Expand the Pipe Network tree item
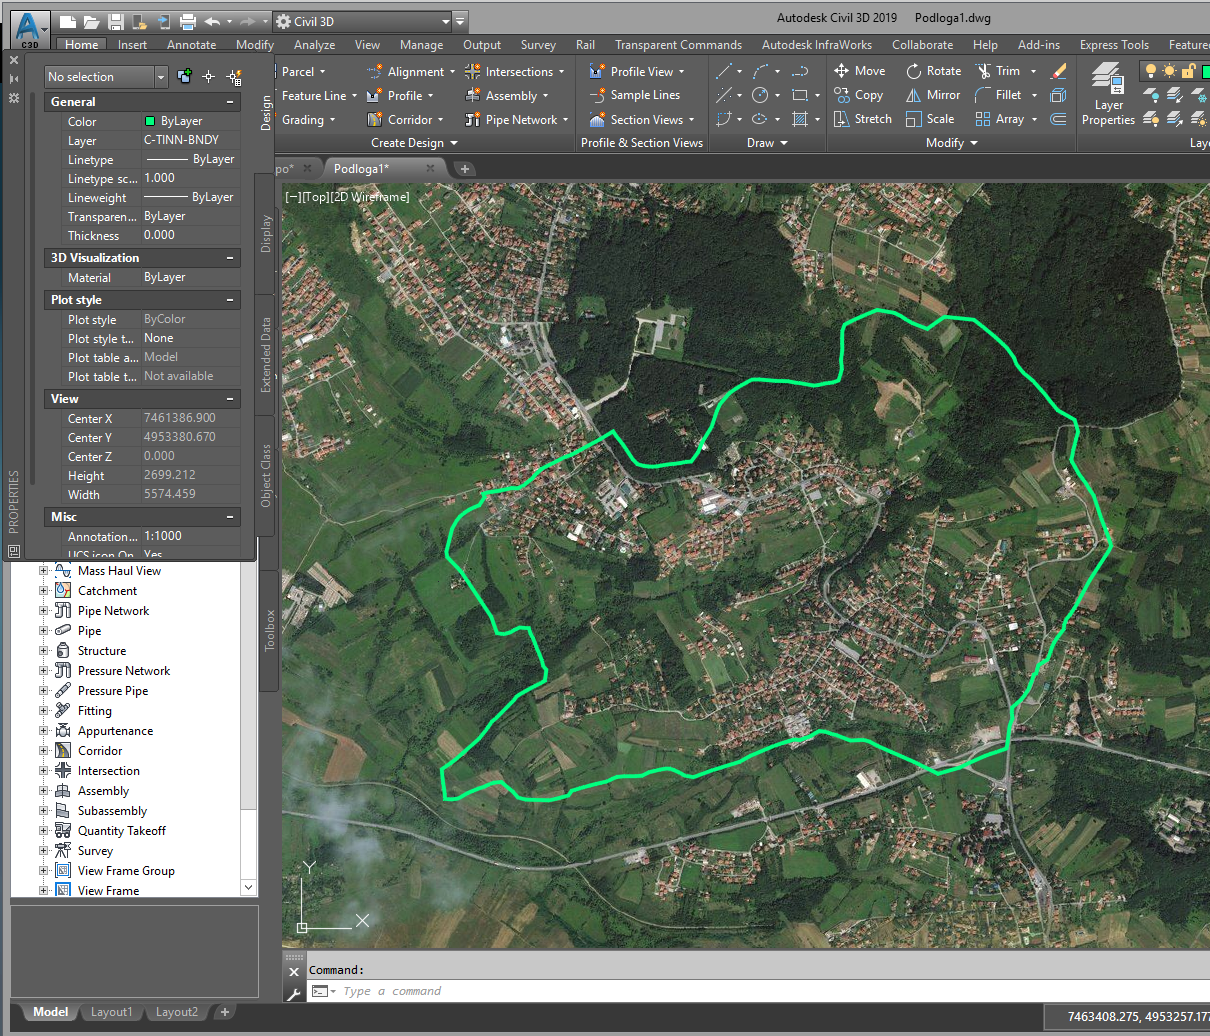 (42, 610)
